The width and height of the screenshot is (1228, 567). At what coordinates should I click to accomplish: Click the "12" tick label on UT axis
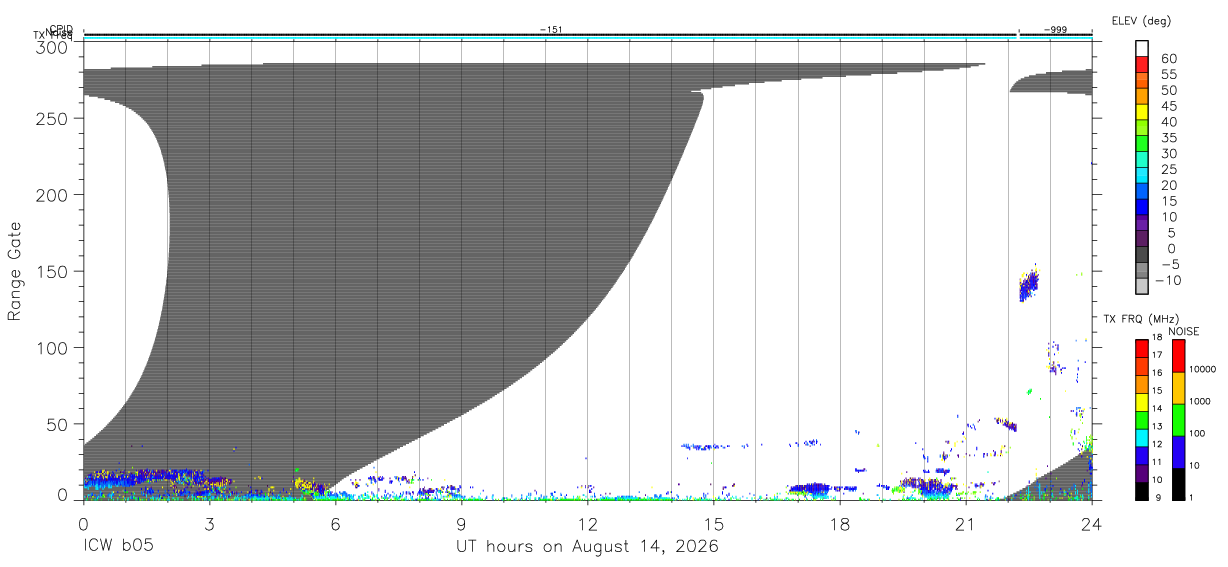[x=587, y=524]
